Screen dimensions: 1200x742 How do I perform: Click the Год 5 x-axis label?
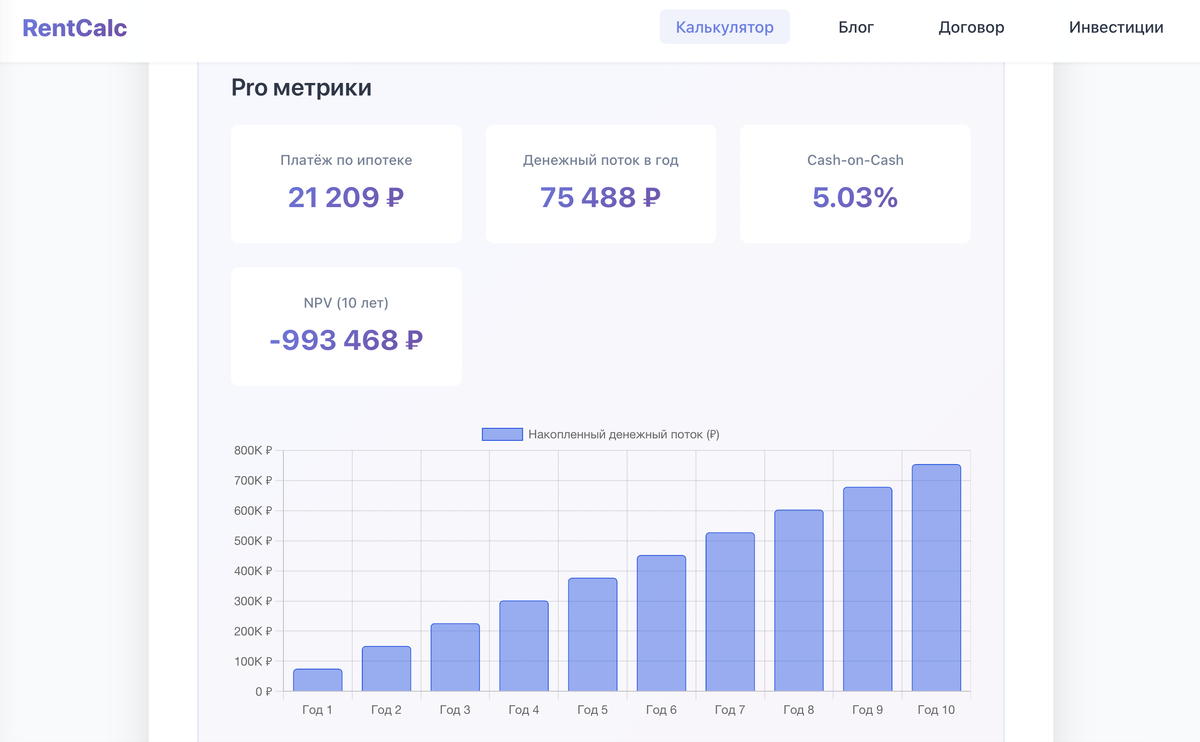tap(593, 710)
